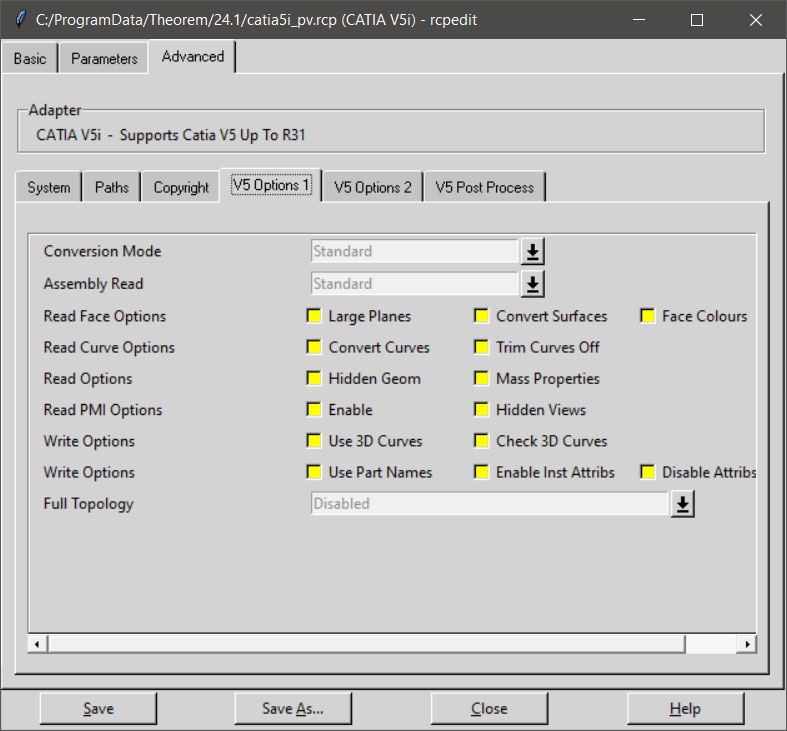Check the Use Part Names option
Viewport: 787px width, 731px height.
coord(314,472)
